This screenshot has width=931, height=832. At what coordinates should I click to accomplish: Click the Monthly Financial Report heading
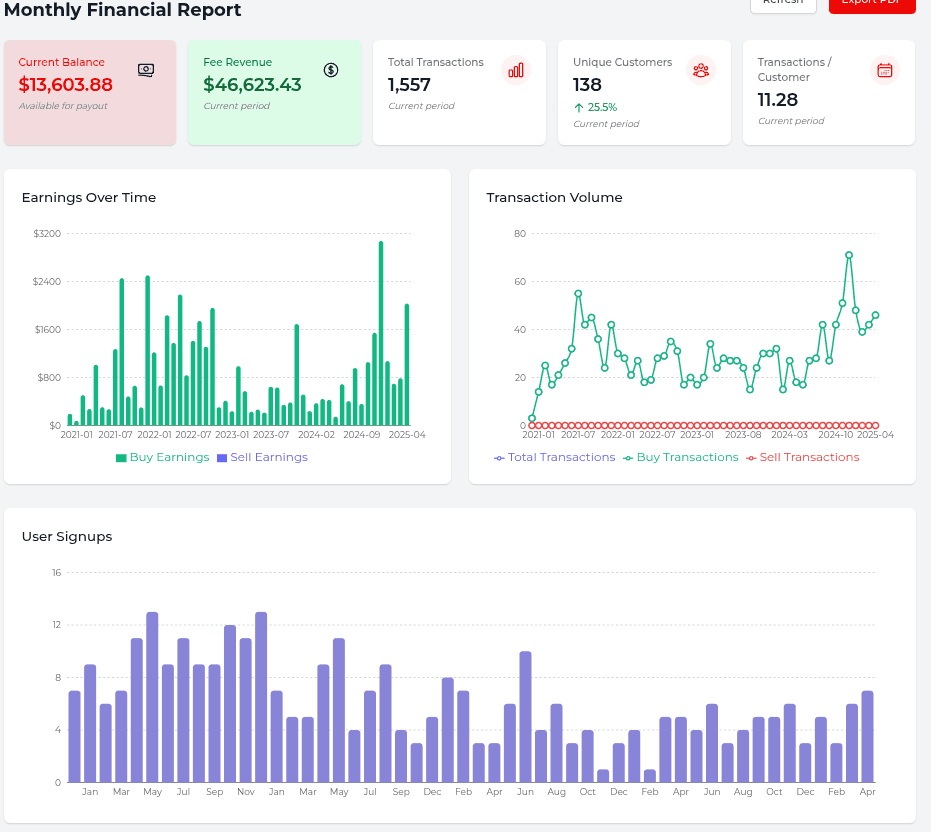(x=122, y=11)
